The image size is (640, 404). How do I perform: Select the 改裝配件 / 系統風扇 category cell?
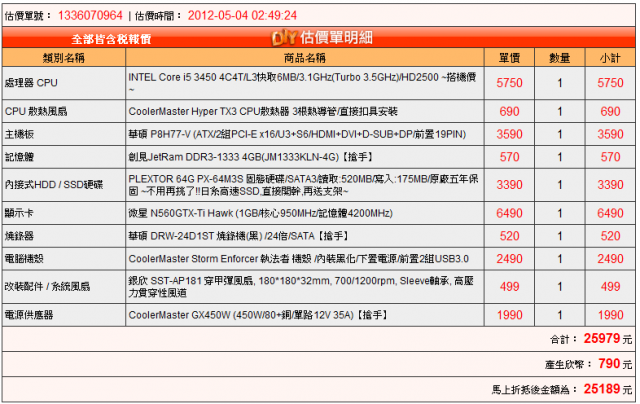pos(64,286)
